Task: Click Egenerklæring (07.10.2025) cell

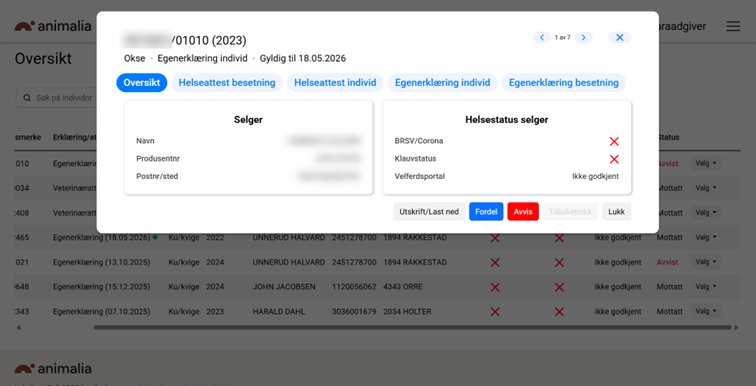Action: [x=101, y=311]
